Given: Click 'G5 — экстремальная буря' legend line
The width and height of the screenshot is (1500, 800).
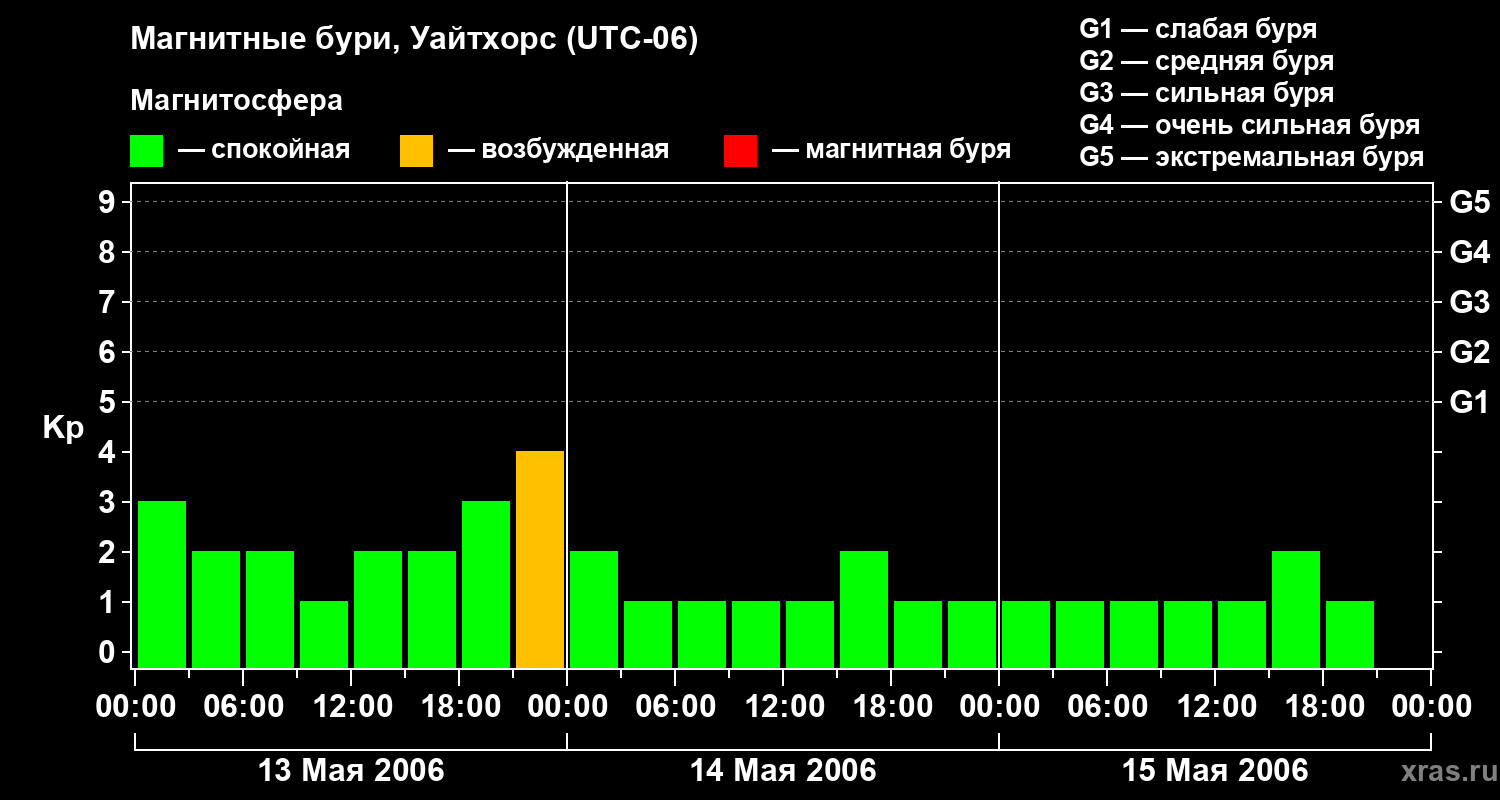Looking at the screenshot, I should click(1252, 157).
